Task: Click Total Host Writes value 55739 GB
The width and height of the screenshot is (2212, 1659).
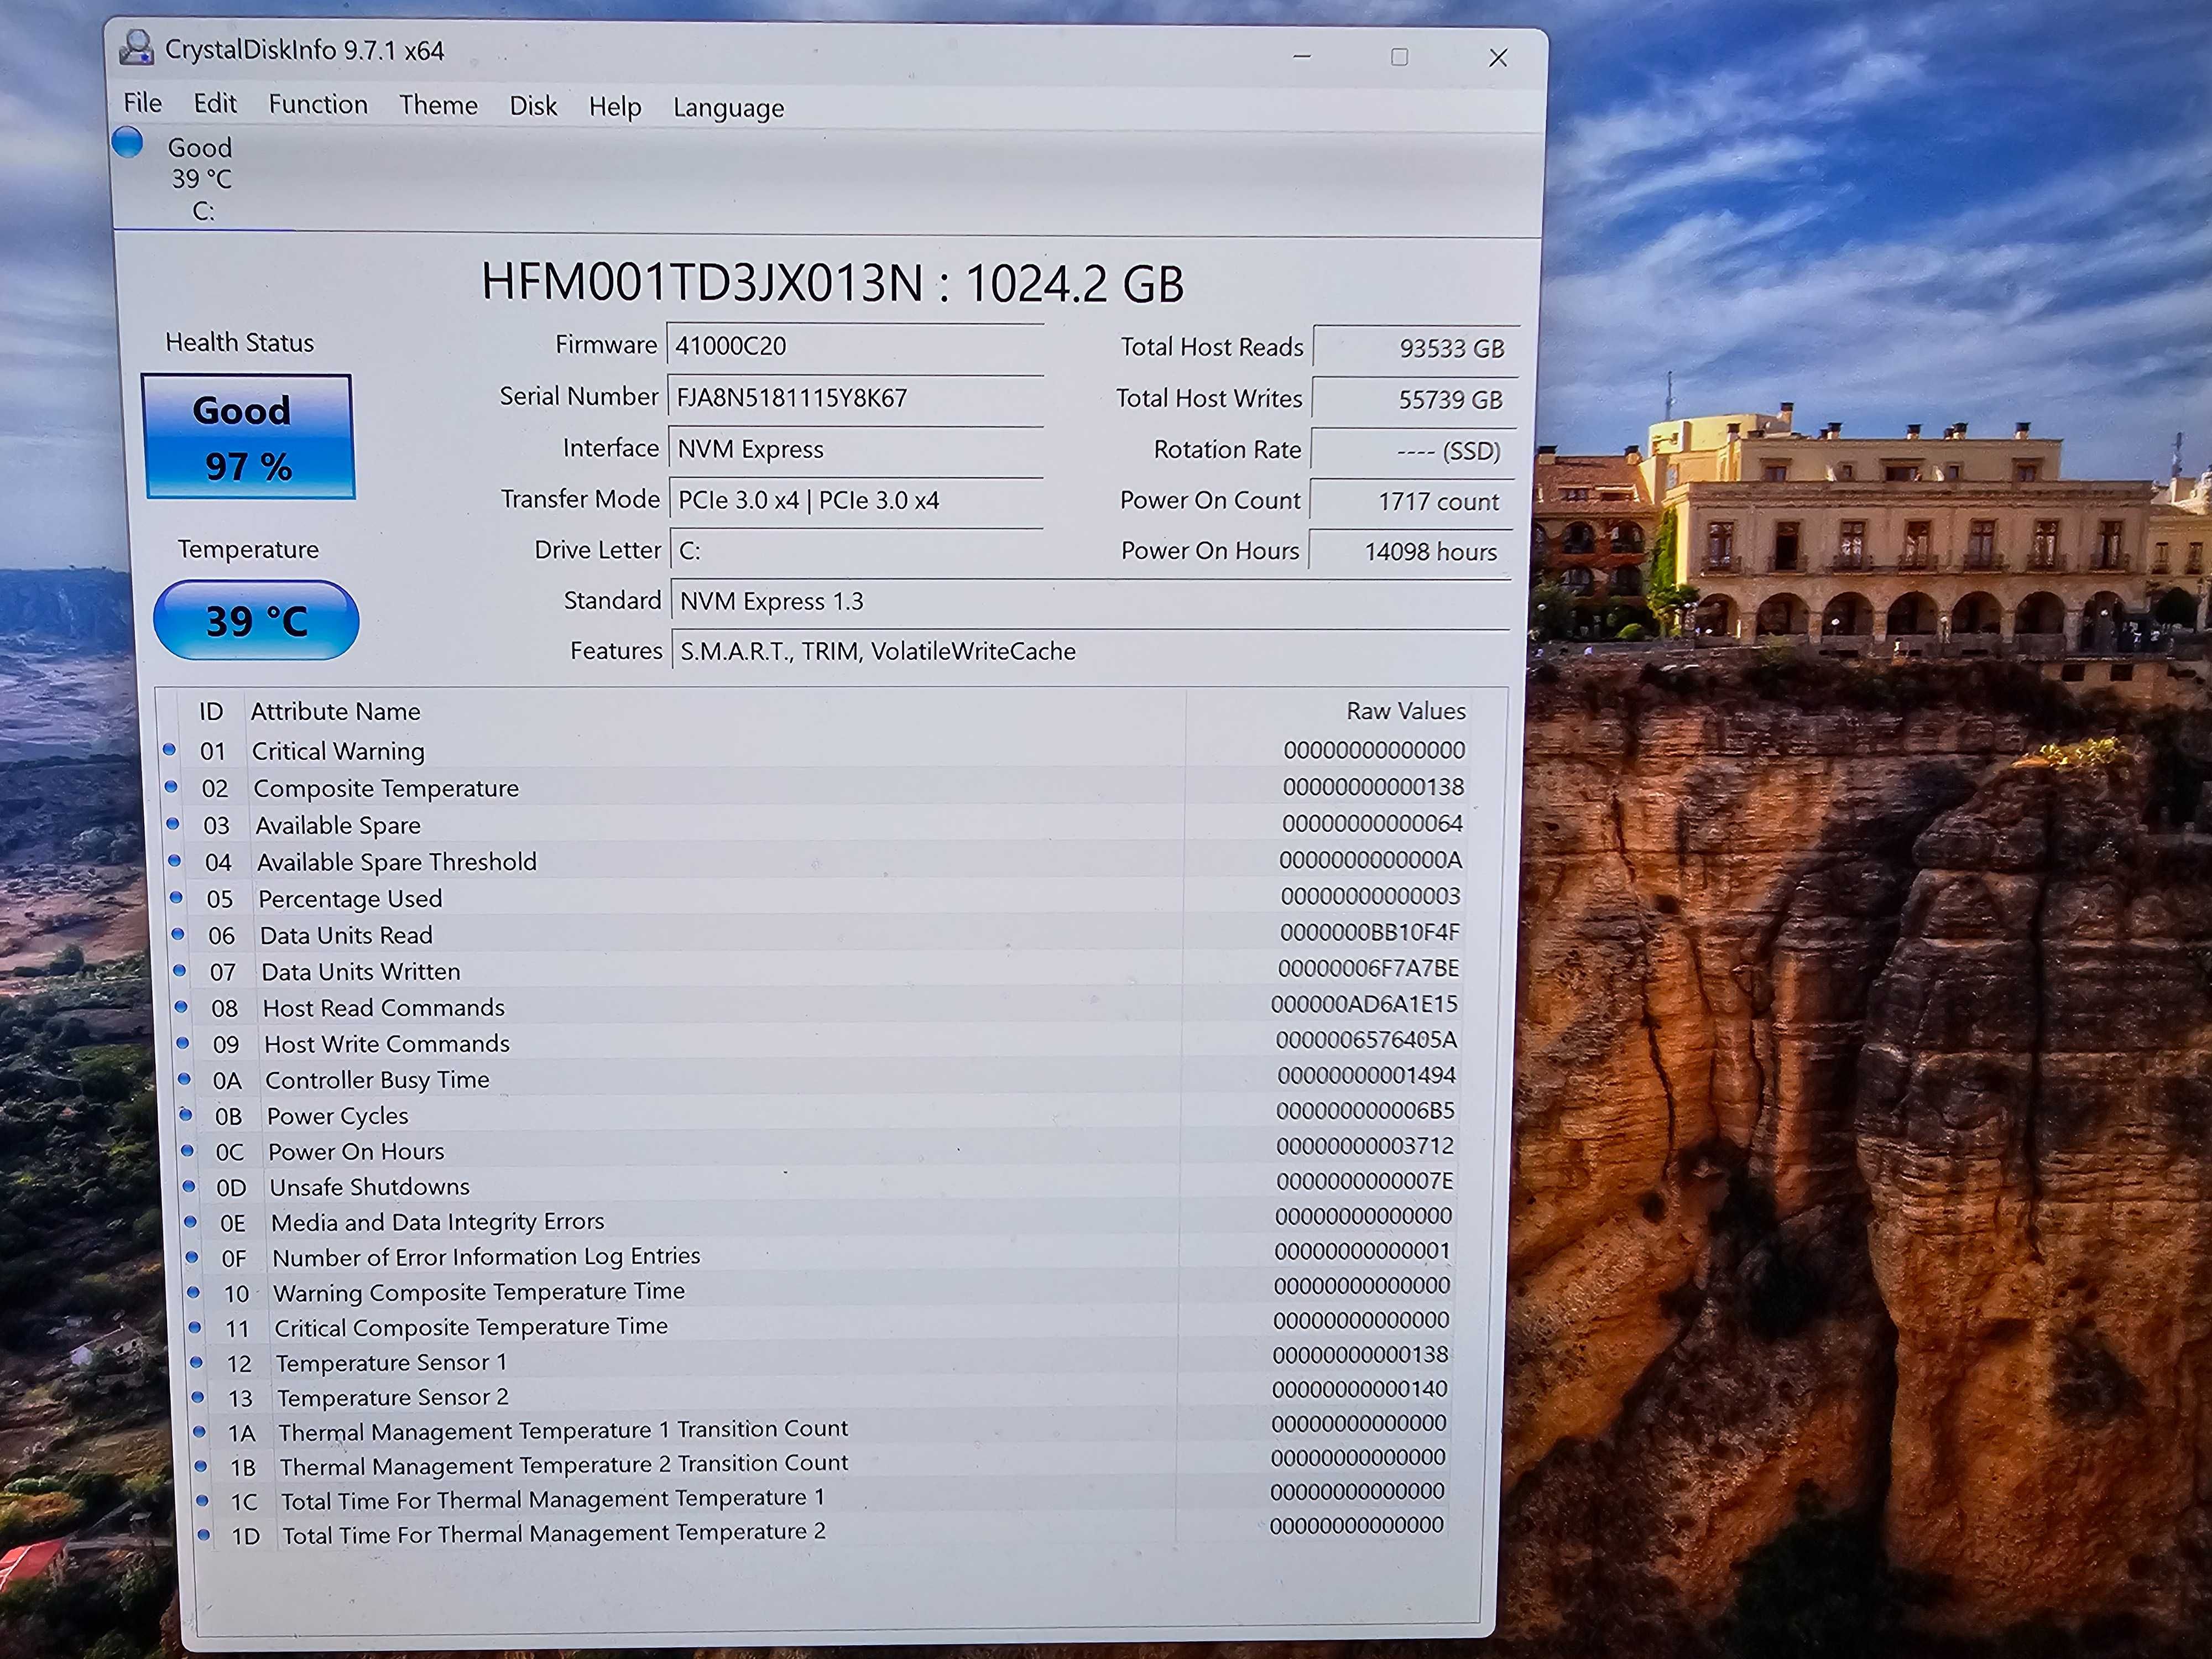Action: pos(1416,400)
